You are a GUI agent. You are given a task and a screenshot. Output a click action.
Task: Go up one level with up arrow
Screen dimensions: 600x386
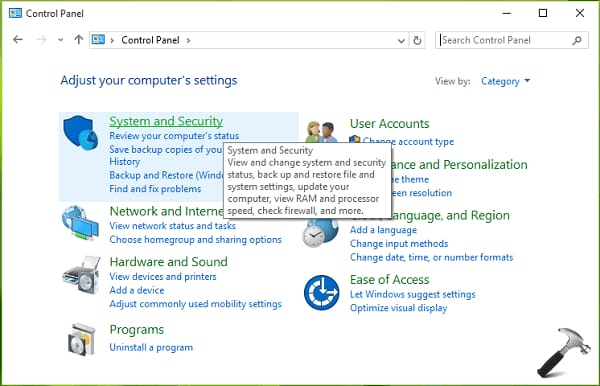point(78,40)
